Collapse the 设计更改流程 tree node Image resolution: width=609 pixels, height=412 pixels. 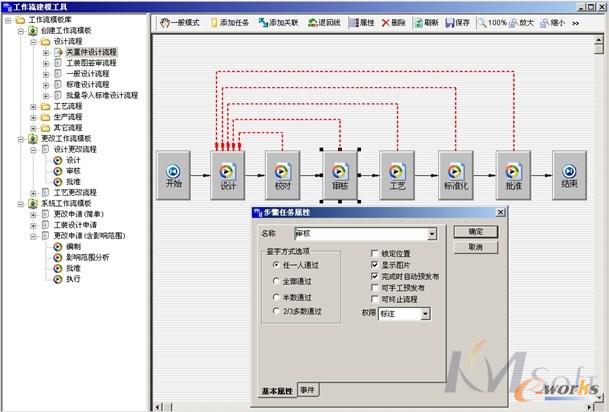click(33, 149)
